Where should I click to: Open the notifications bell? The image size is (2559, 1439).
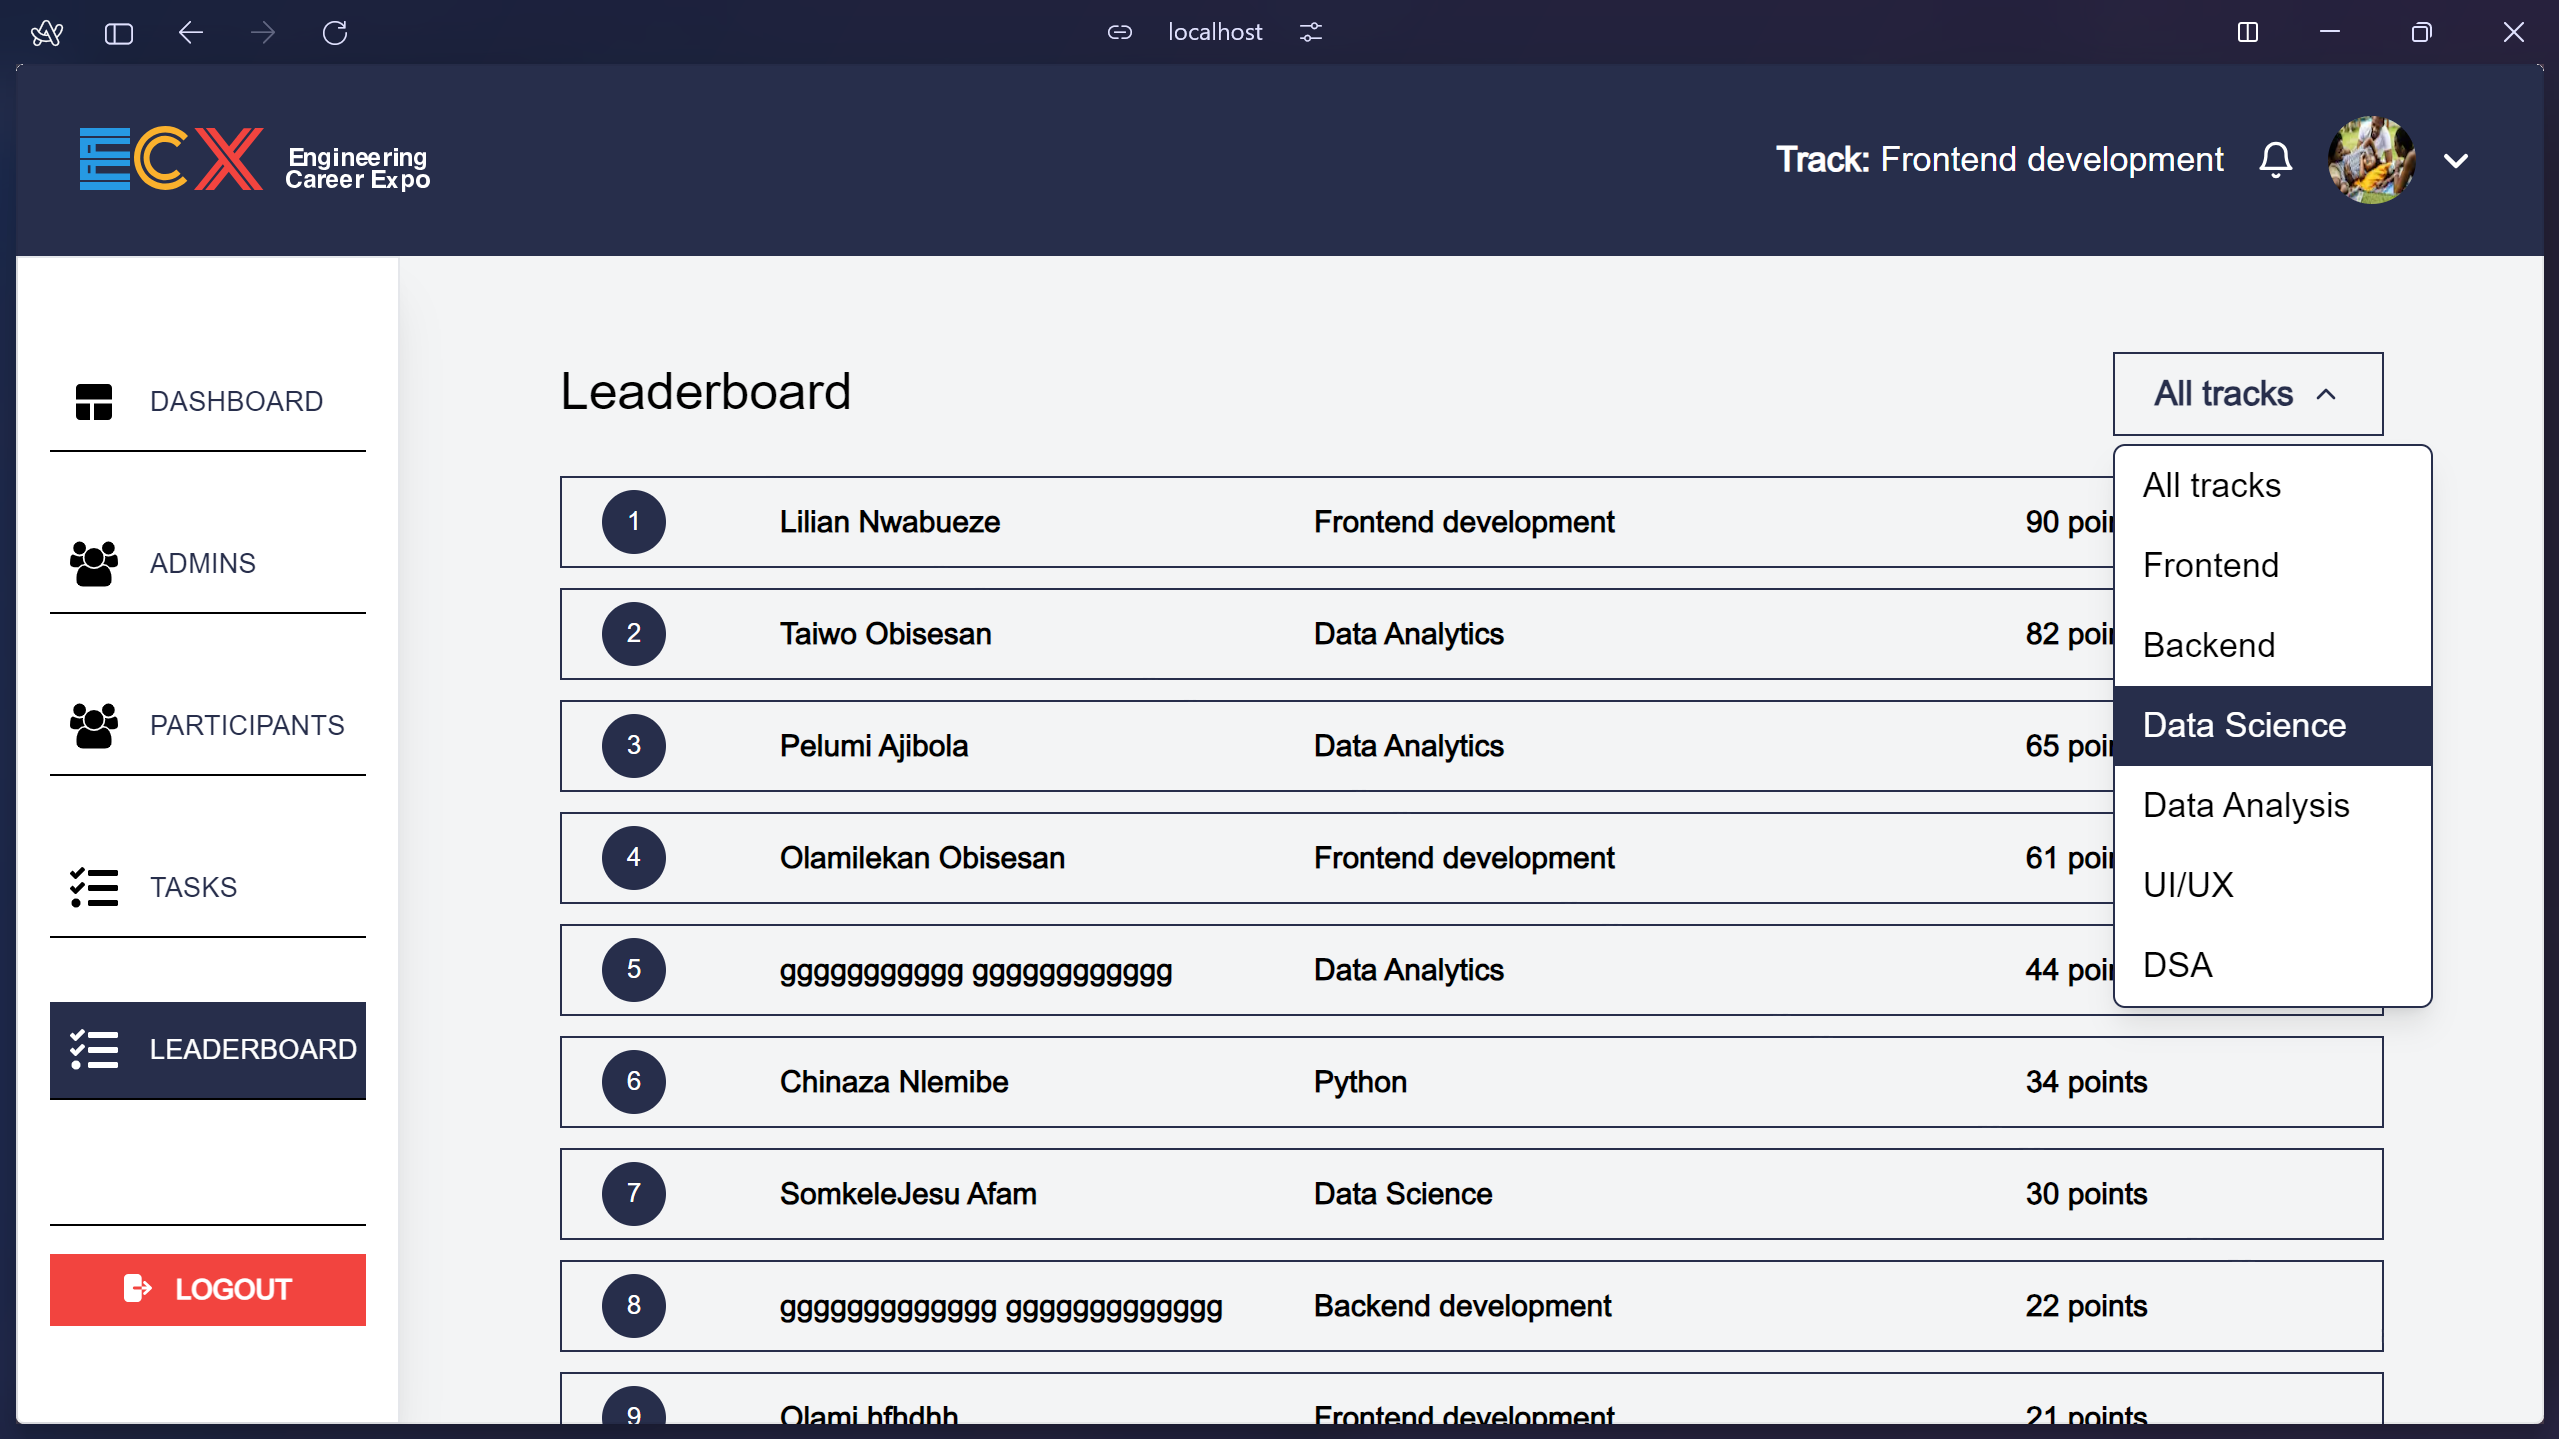tap(2275, 160)
